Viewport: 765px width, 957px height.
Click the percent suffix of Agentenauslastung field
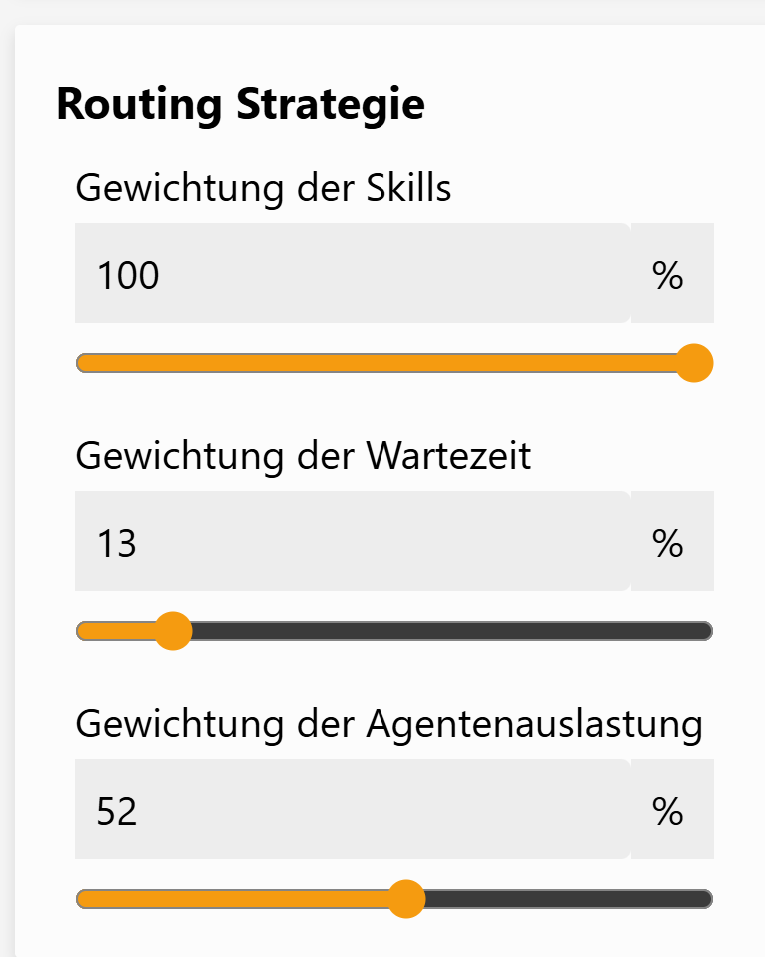(668, 811)
